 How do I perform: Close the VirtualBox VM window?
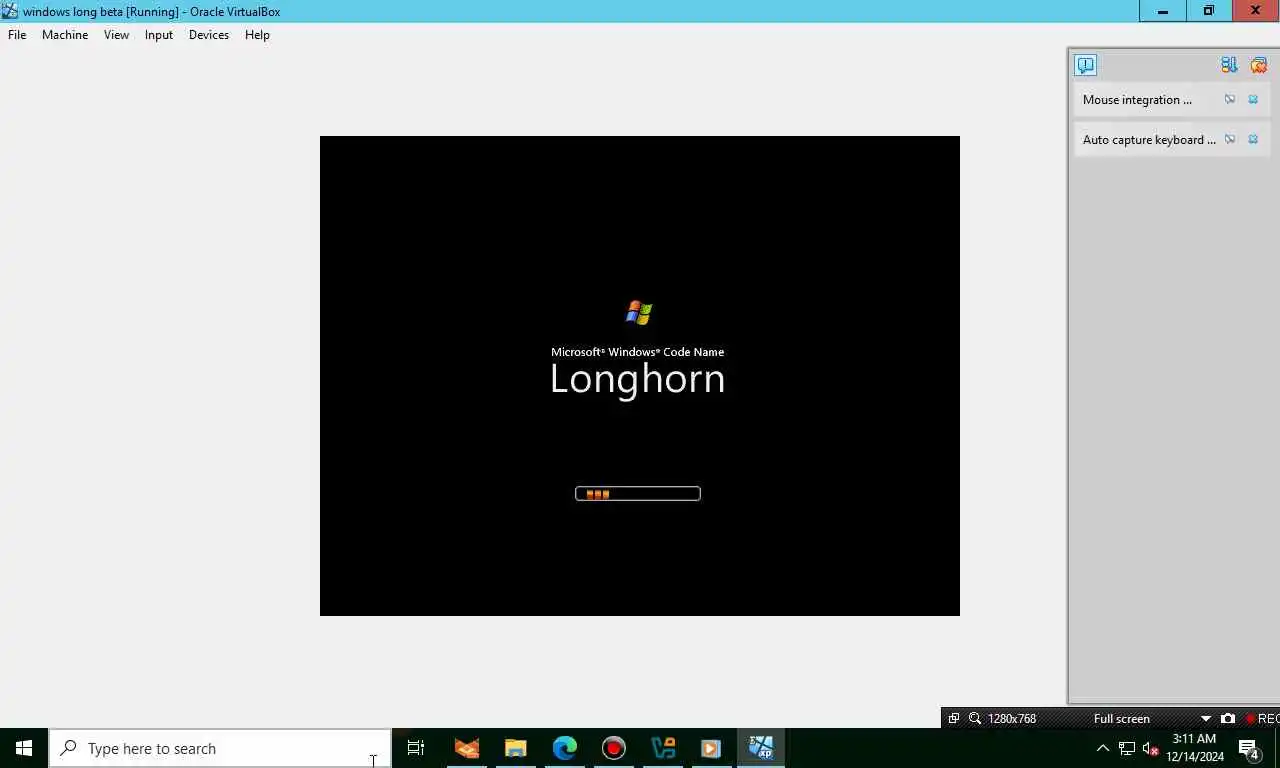[x=1256, y=11]
